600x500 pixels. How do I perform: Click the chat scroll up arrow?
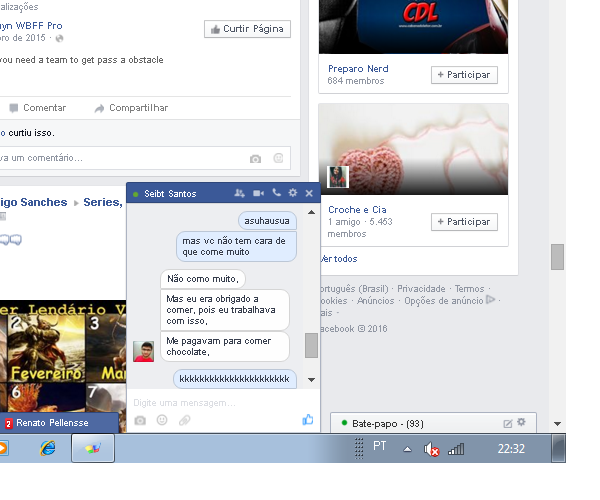tap(311, 212)
